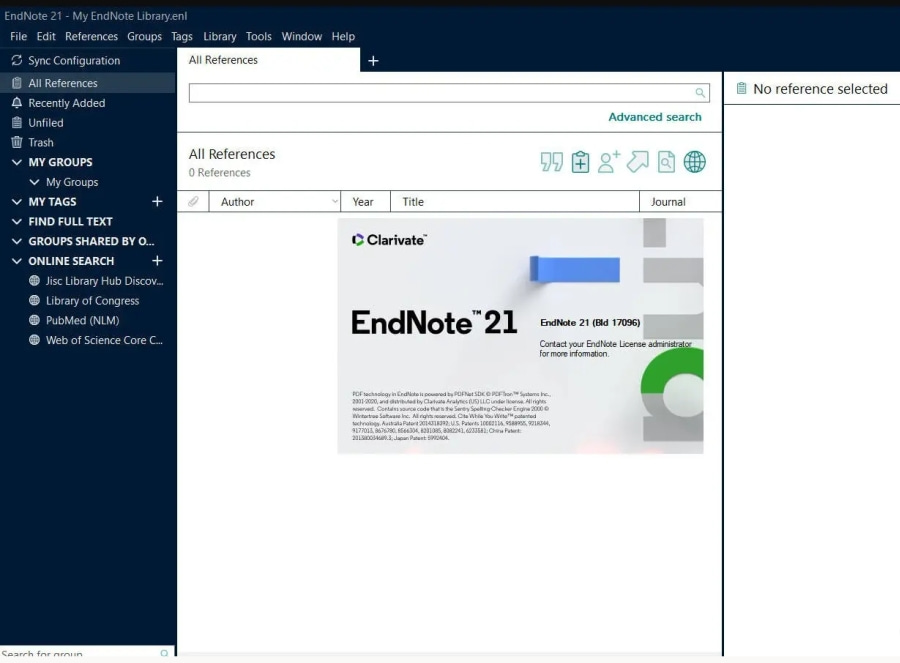The width and height of the screenshot is (900, 663).
Task: Collapse the ONLINE SEARCH section
Action: (x=16, y=261)
